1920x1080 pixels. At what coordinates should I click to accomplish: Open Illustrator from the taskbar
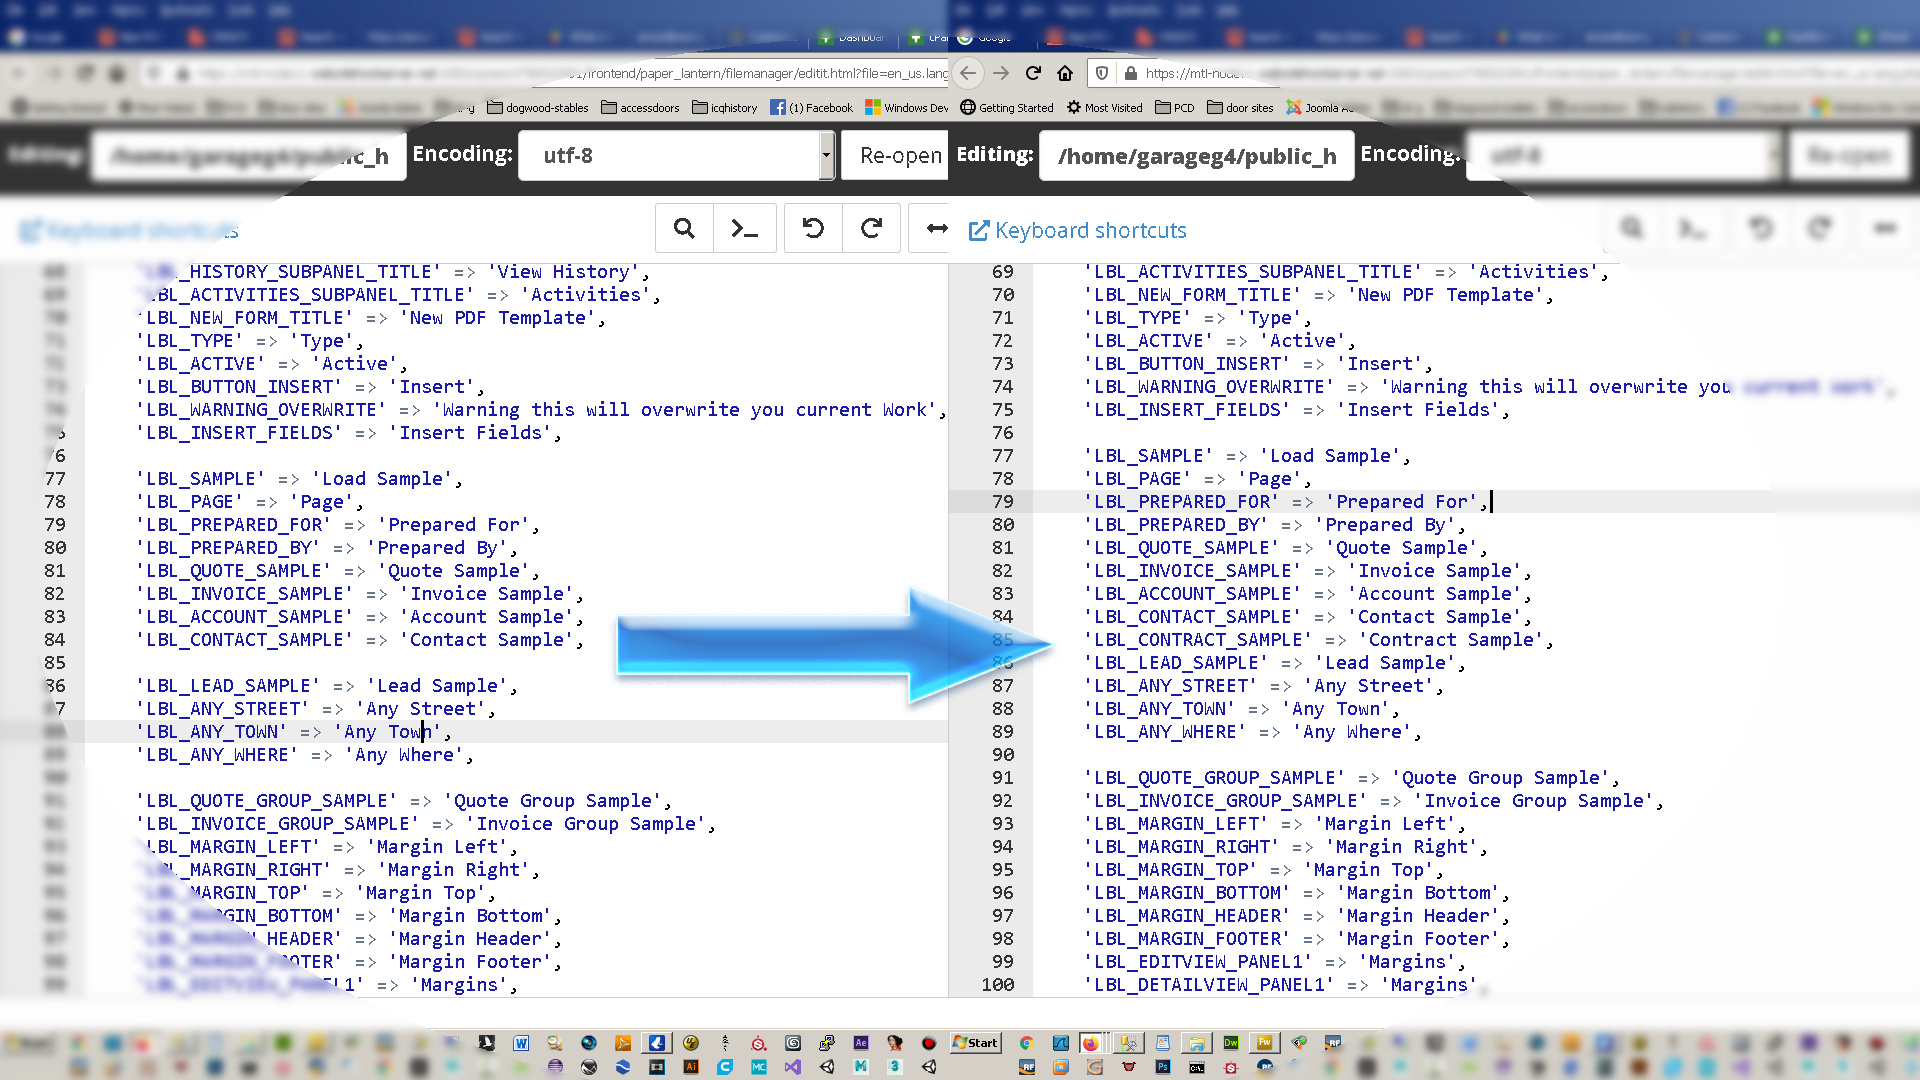click(x=691, y=1067)
